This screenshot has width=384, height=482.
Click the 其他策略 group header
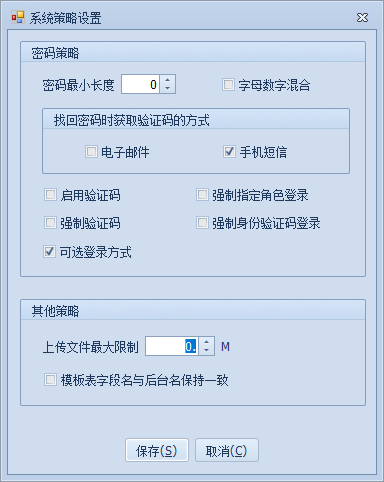click(x=193, y=310)
